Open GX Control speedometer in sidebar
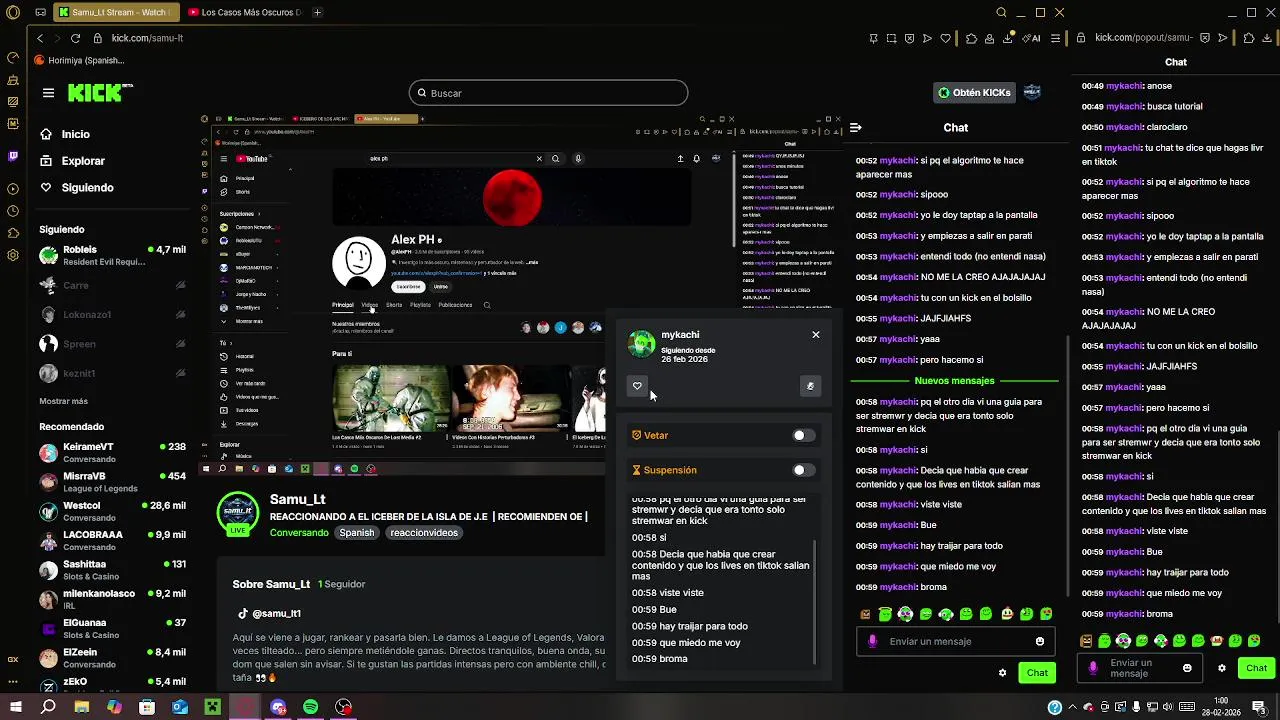1280x720 pixels. click(x=12, y=58)
